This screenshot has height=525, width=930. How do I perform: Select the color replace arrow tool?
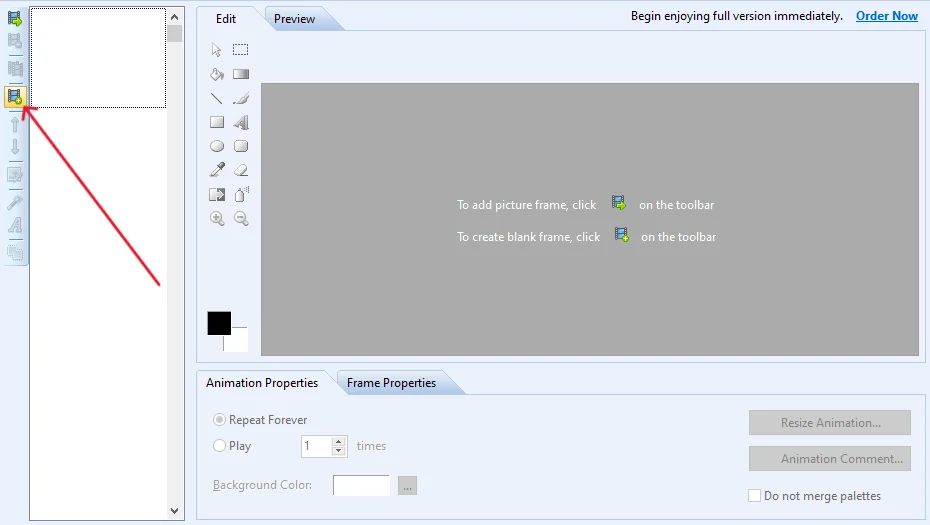[217, 195]
